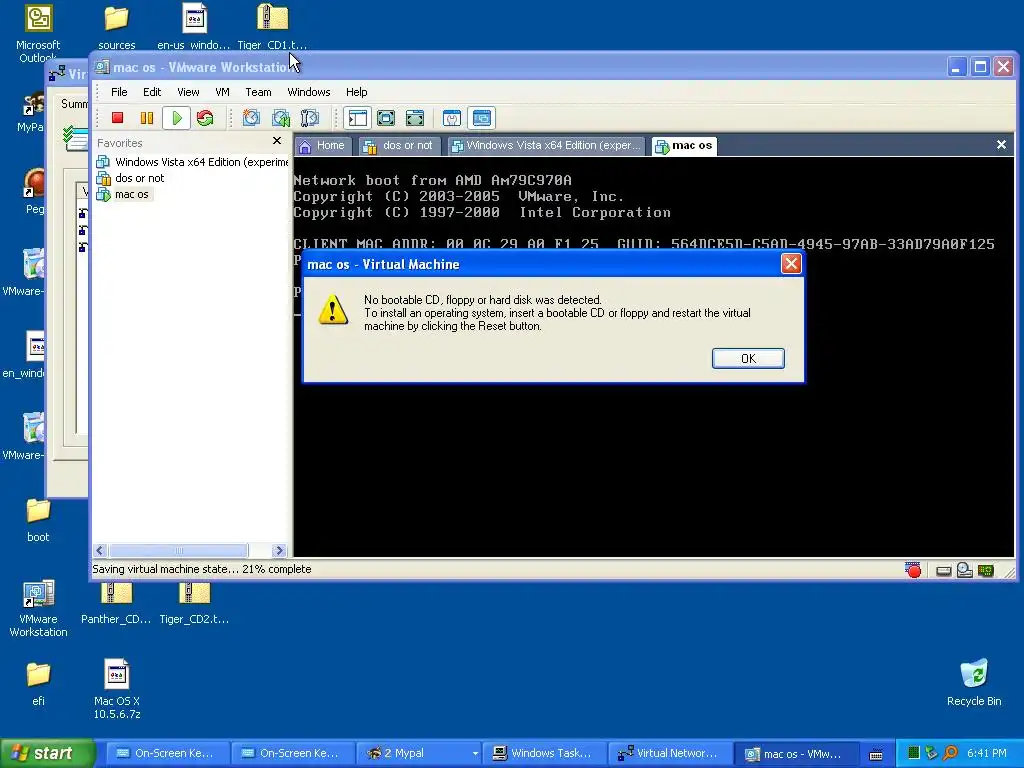
Task: Close the current VM tab with X
Action: click(1001, 145)
